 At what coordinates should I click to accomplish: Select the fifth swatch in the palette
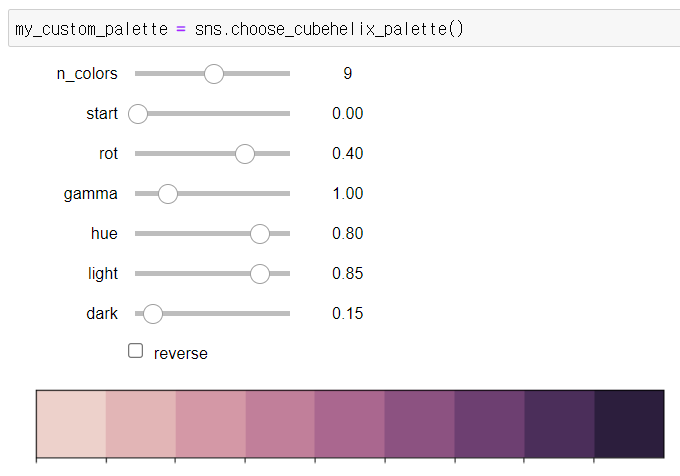pyautogui.click(x=350, y=424)
